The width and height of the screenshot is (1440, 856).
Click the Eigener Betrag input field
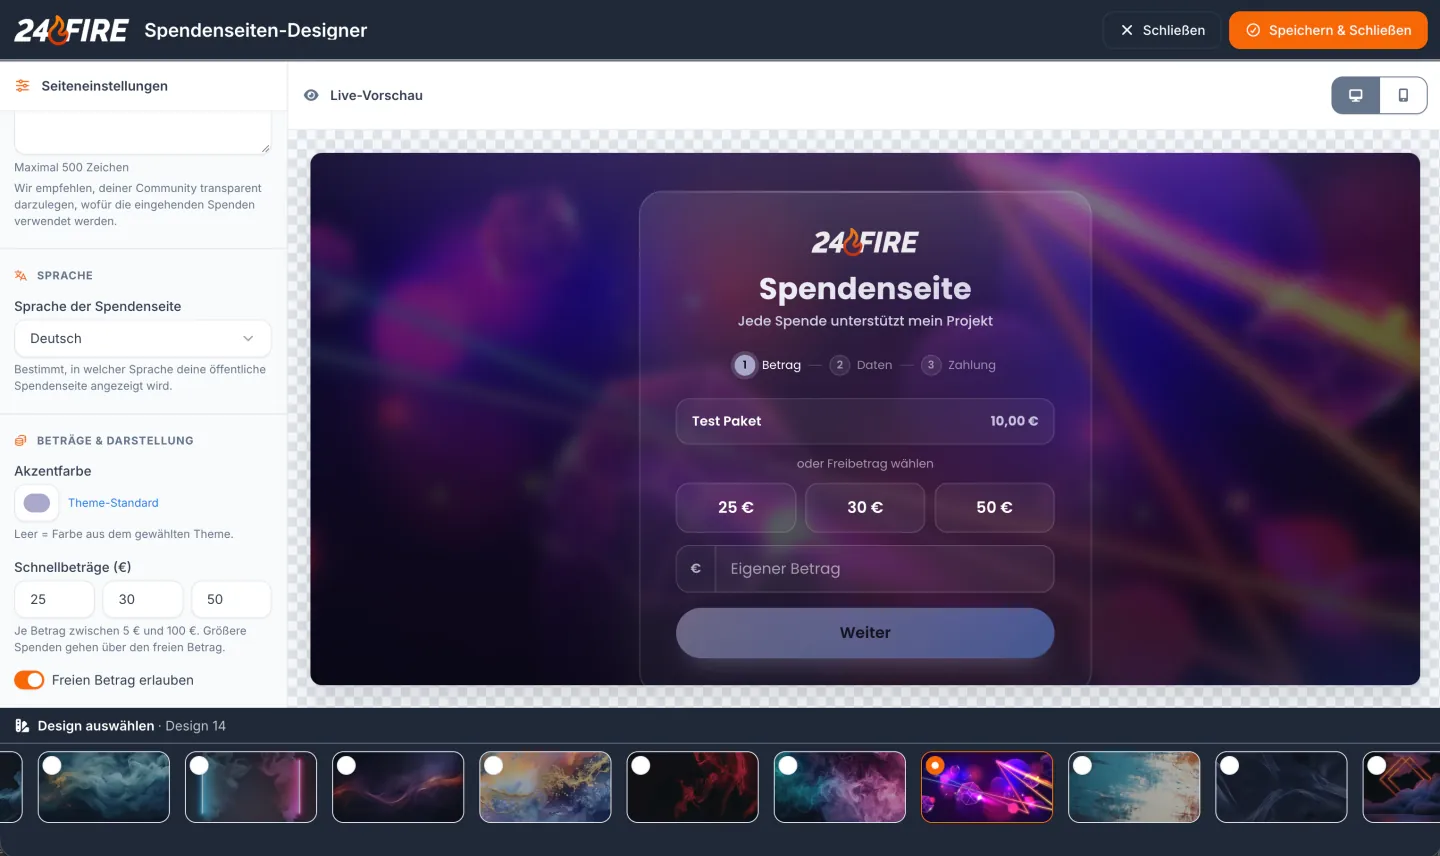pos(884,569)
